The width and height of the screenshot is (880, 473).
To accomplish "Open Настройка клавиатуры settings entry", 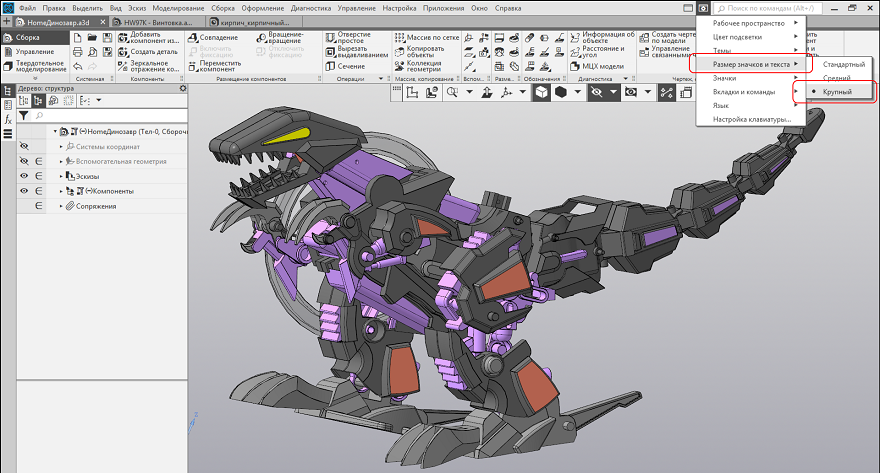I will [751, 120].
